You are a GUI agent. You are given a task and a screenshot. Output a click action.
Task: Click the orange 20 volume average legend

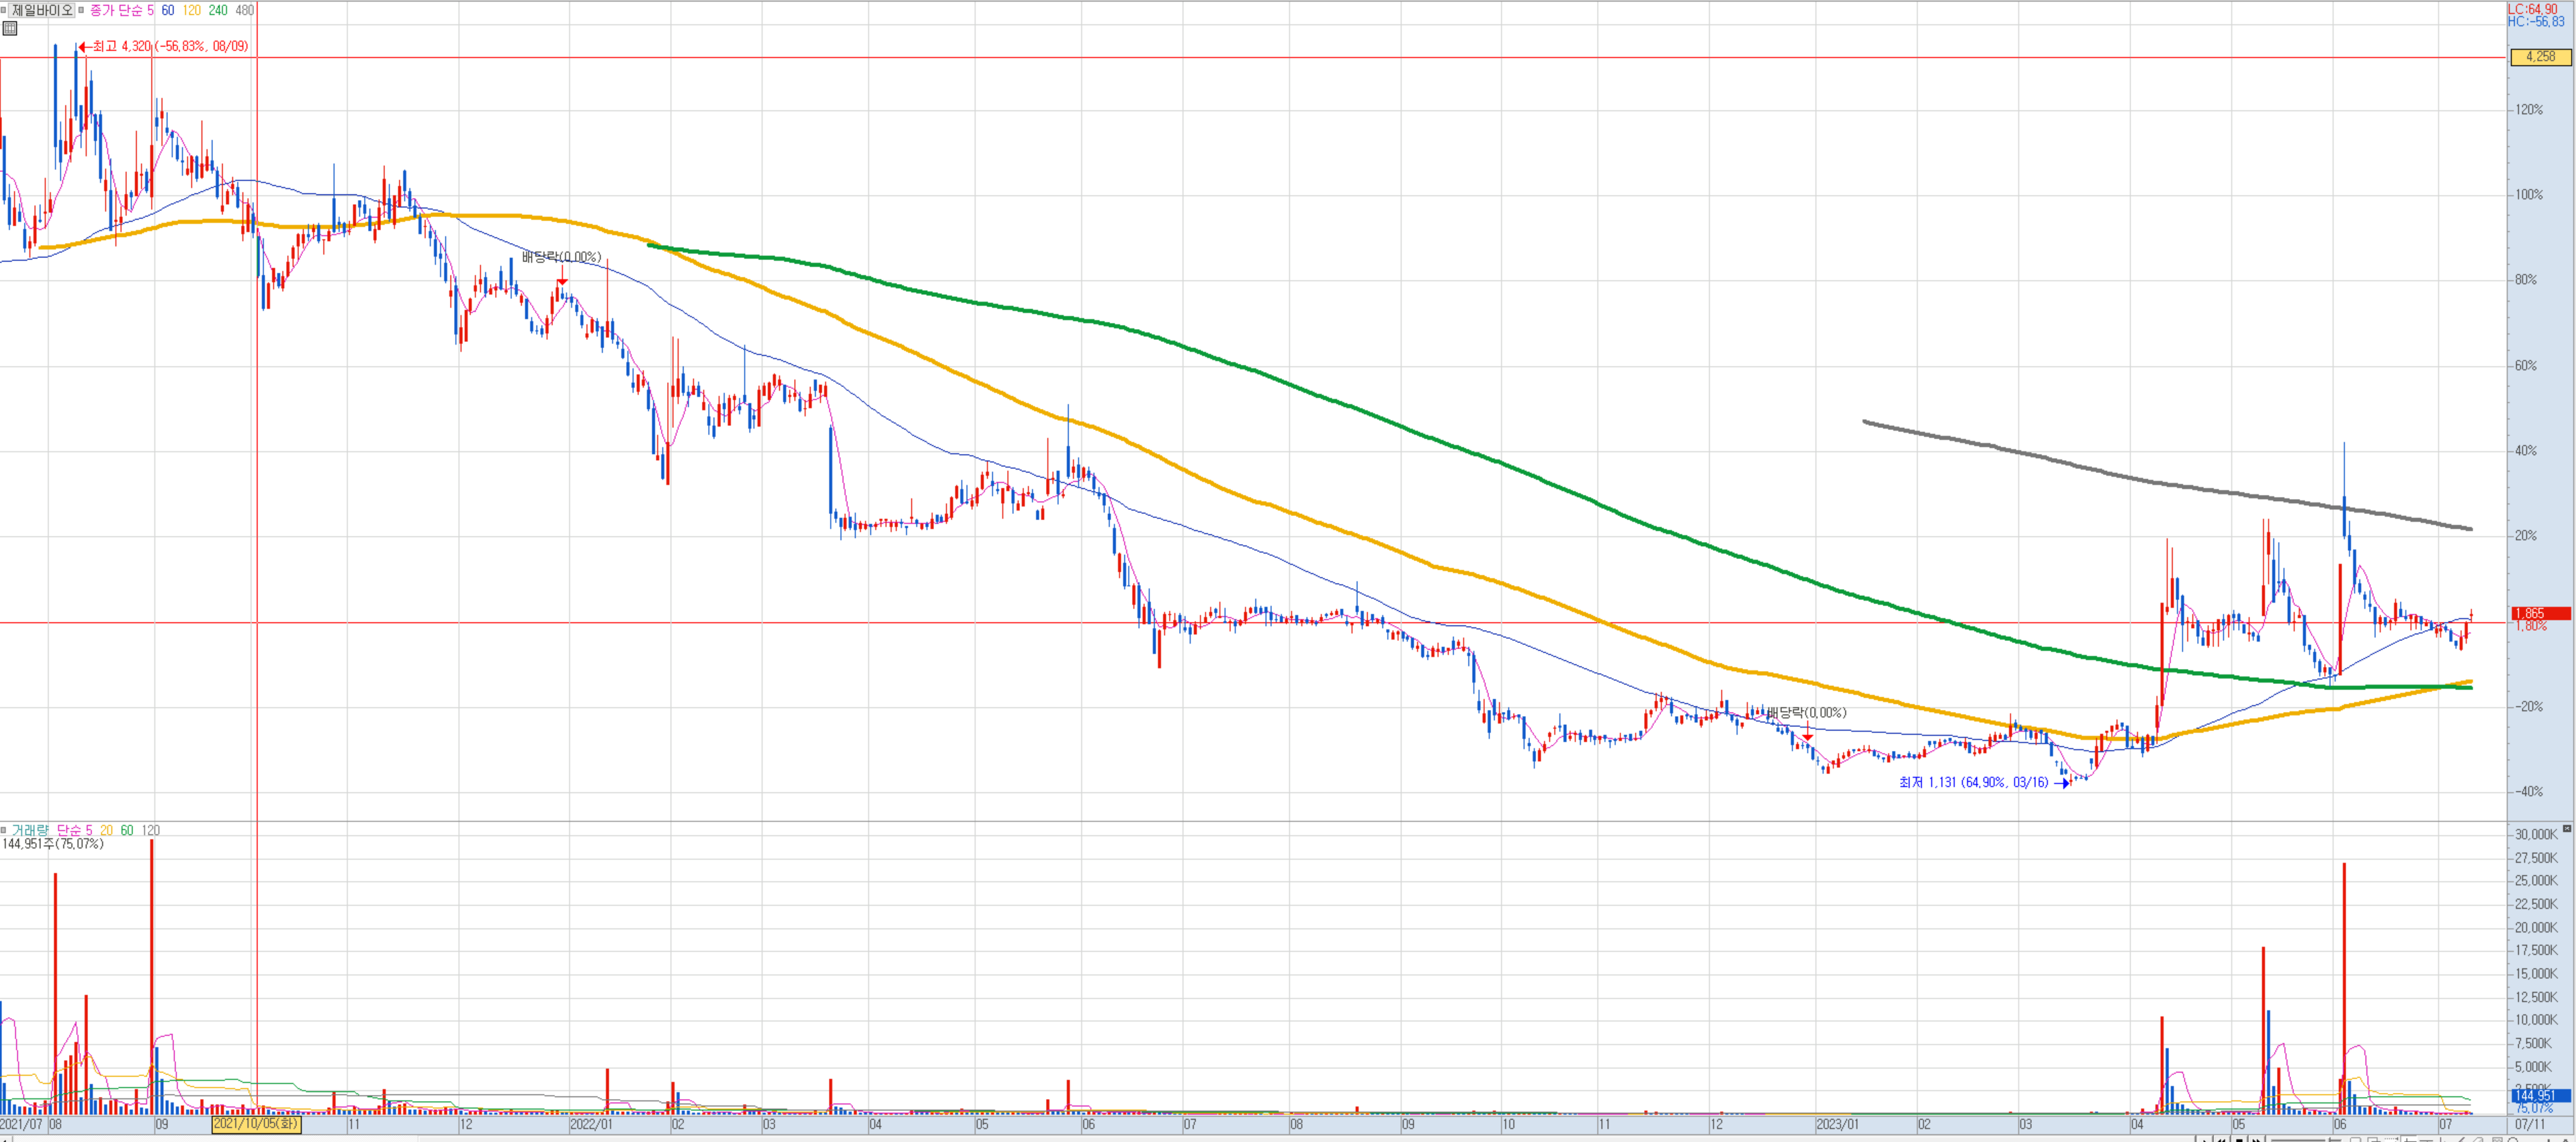coord(106,830)
